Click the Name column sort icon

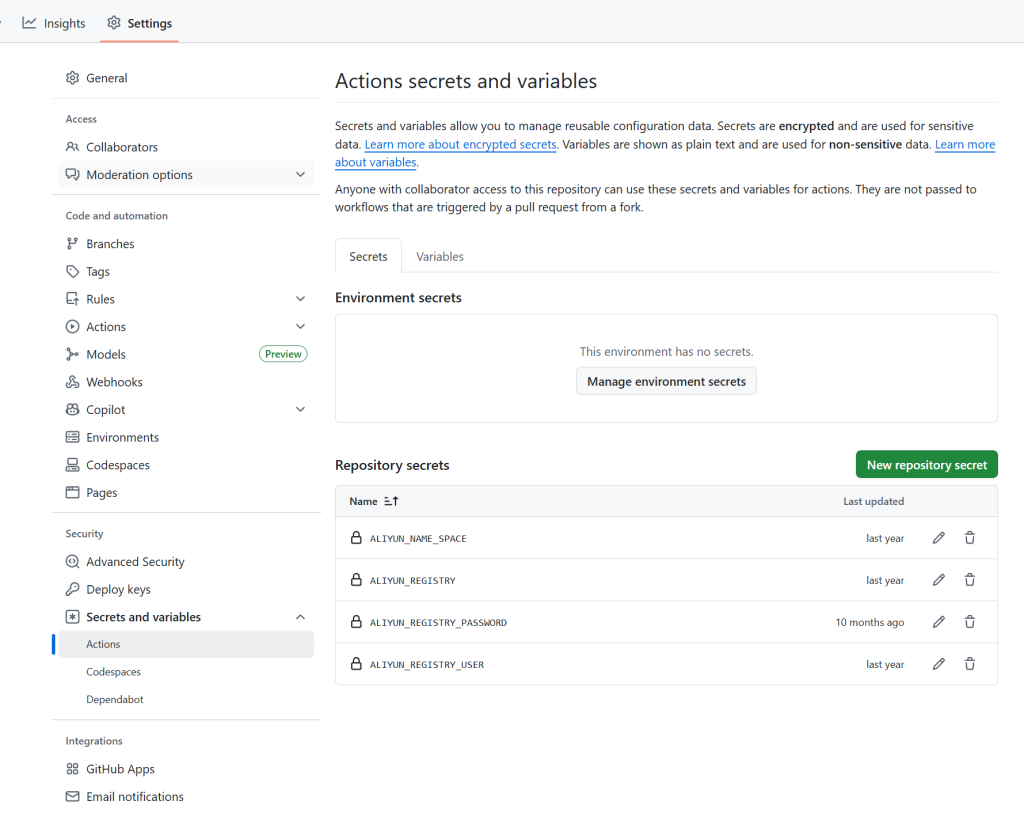pyautogui.click(x=391, y=501)
